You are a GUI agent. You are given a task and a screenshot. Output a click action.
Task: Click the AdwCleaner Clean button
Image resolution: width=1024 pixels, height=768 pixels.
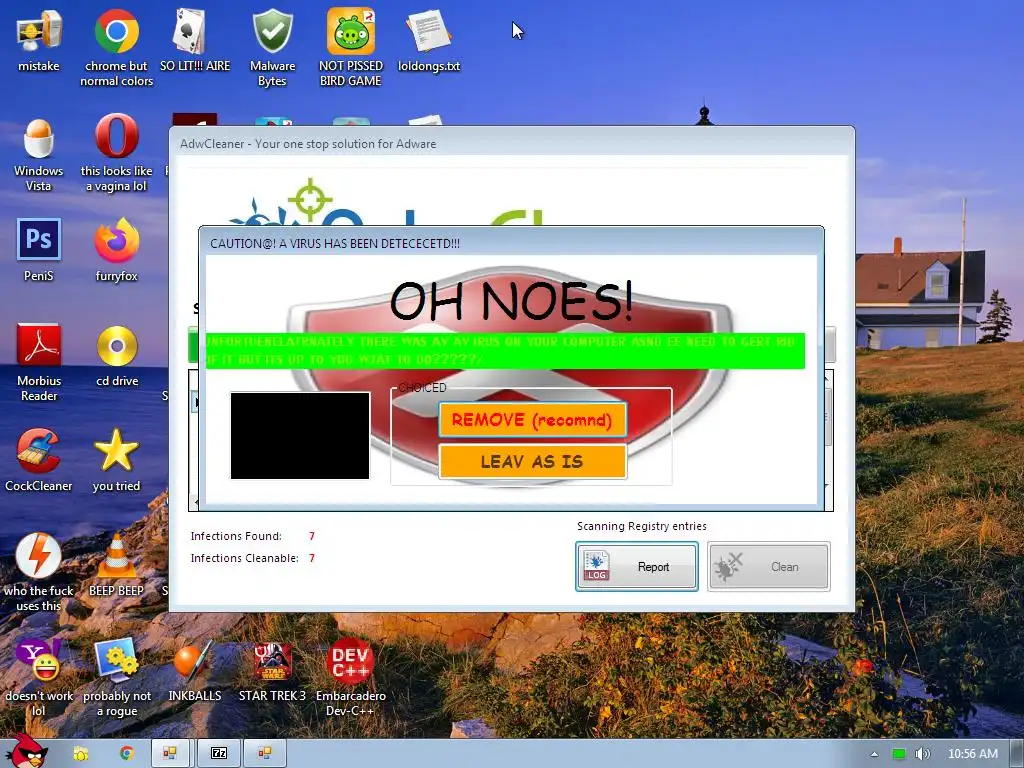tap(769, 566)
